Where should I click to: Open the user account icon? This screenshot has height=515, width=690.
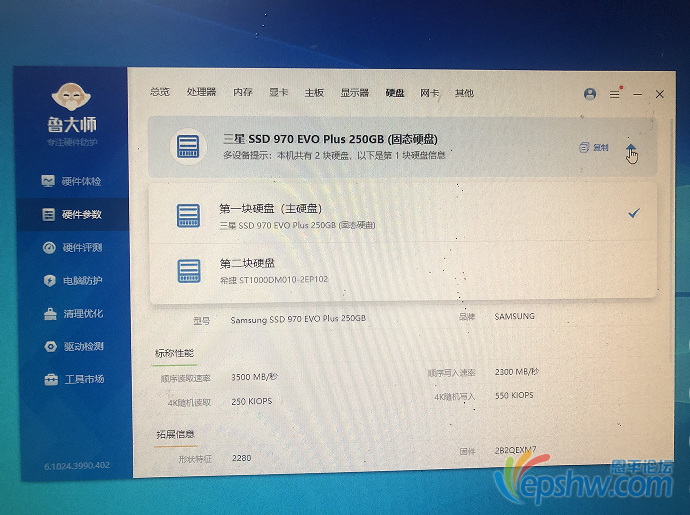click(590, 94)
